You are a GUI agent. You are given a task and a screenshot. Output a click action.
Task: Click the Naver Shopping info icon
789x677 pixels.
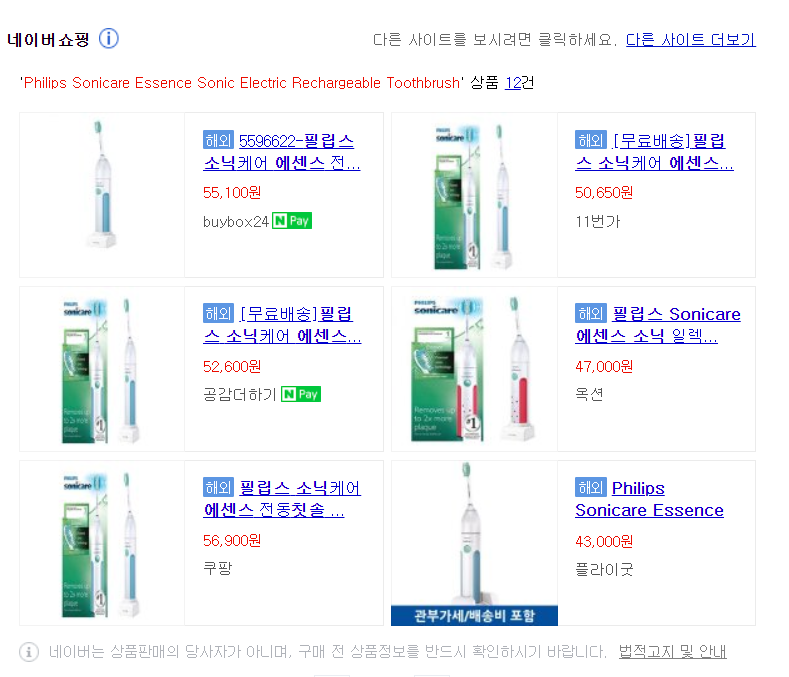pos(108,39)
